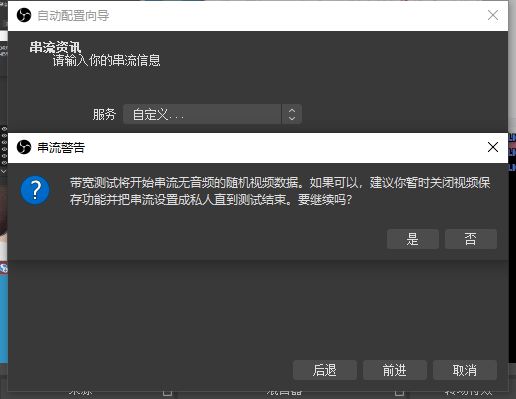The image size is (516, 399).
Task: Click 取消 to cancel the wizard
Action: pyautogui.click(x=465, y=370)
